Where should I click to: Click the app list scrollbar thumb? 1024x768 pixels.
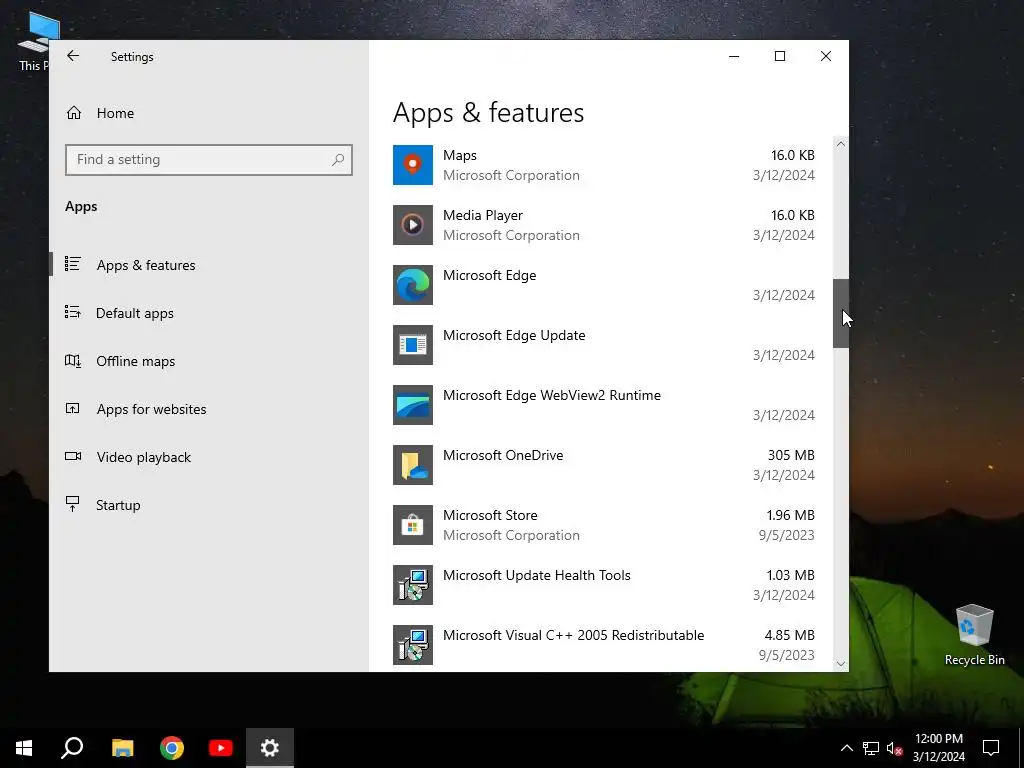coord(840,313)
